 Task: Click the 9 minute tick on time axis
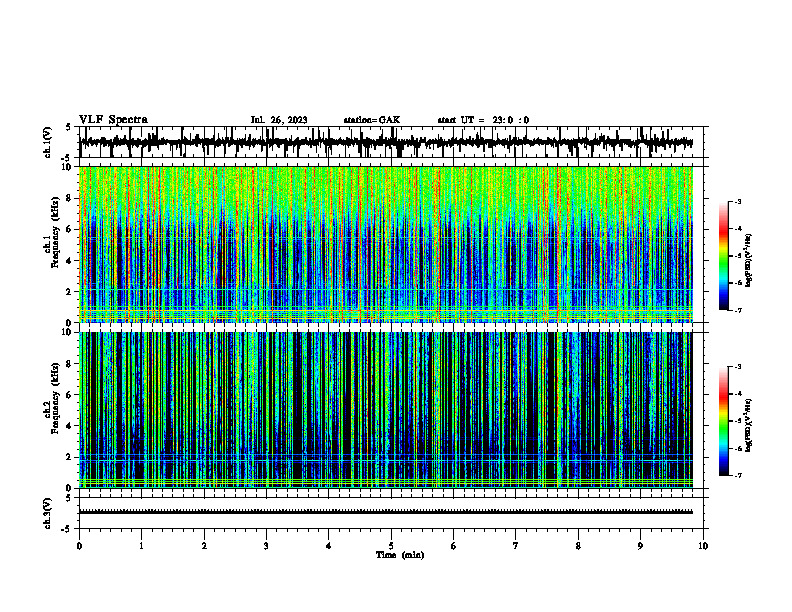coord(640,546)
